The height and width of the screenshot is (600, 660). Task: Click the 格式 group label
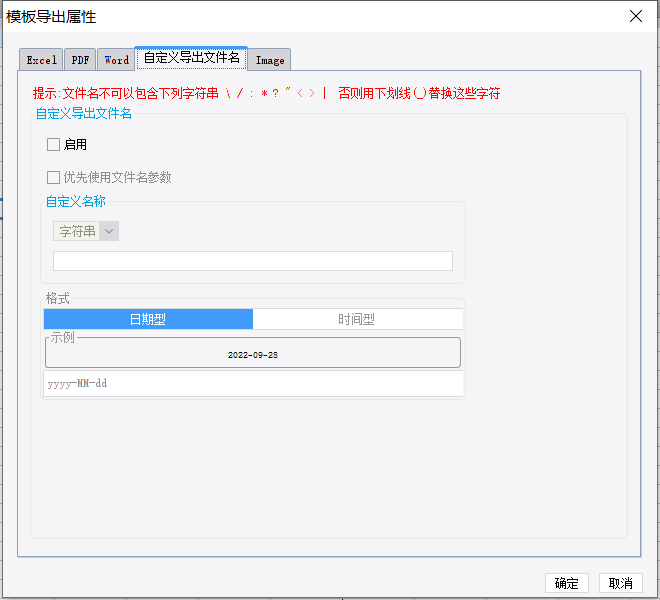tap(58, 299)
